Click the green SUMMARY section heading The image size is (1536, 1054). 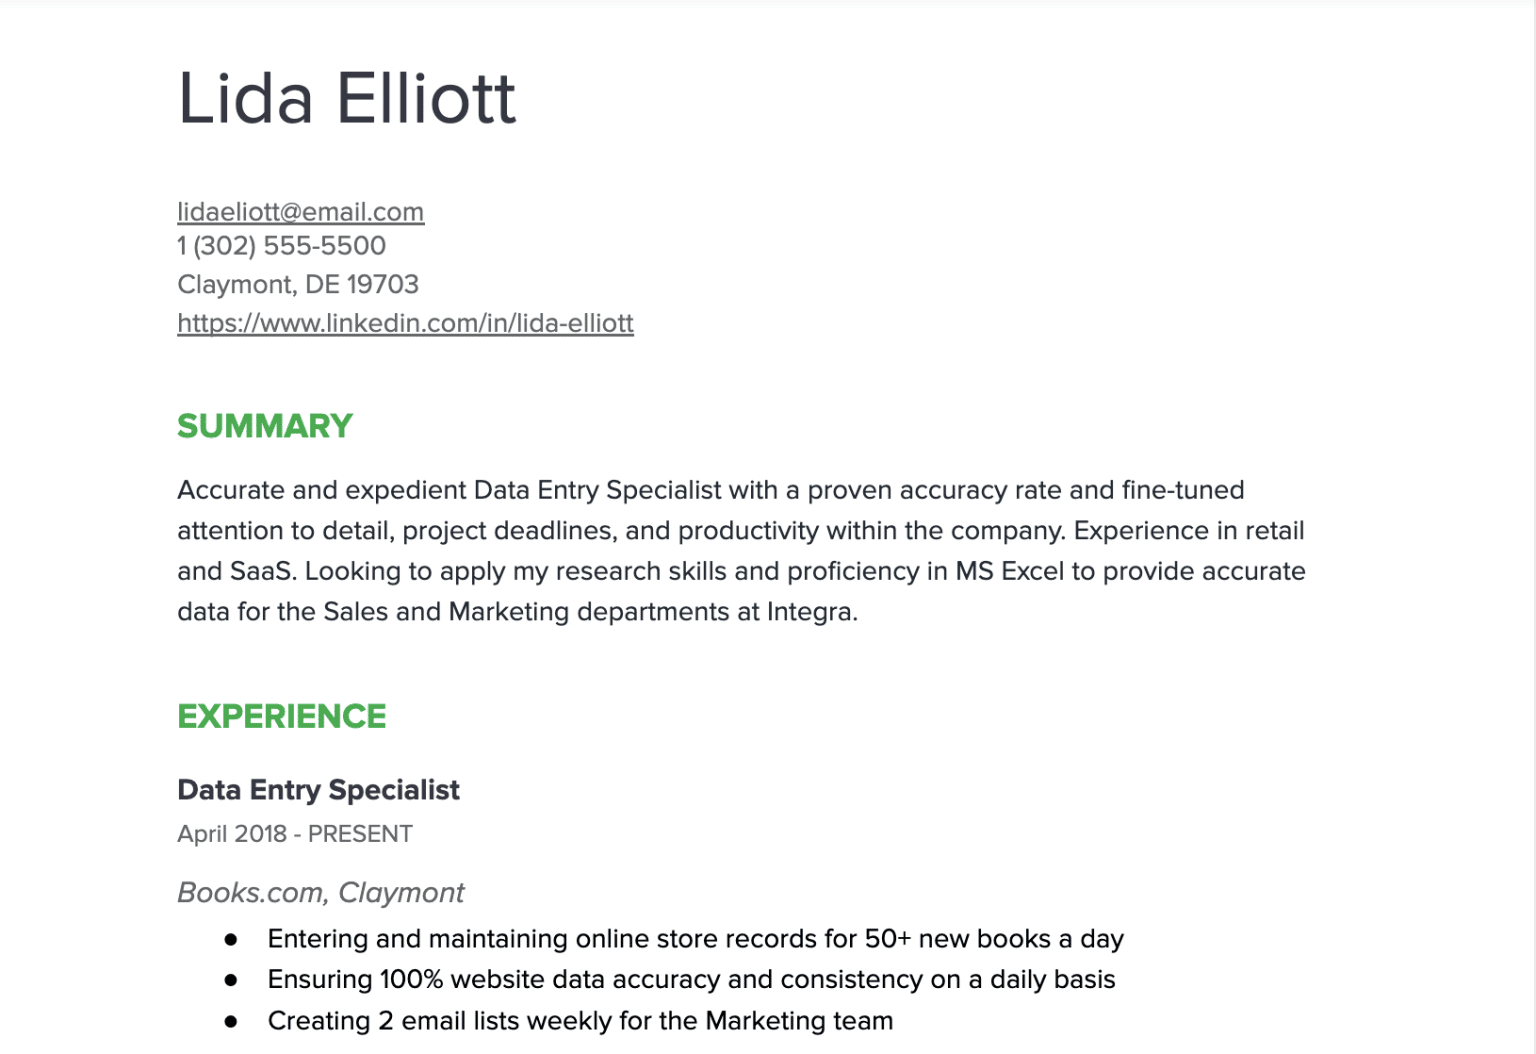pyautogui.click(x=264, y=426)
